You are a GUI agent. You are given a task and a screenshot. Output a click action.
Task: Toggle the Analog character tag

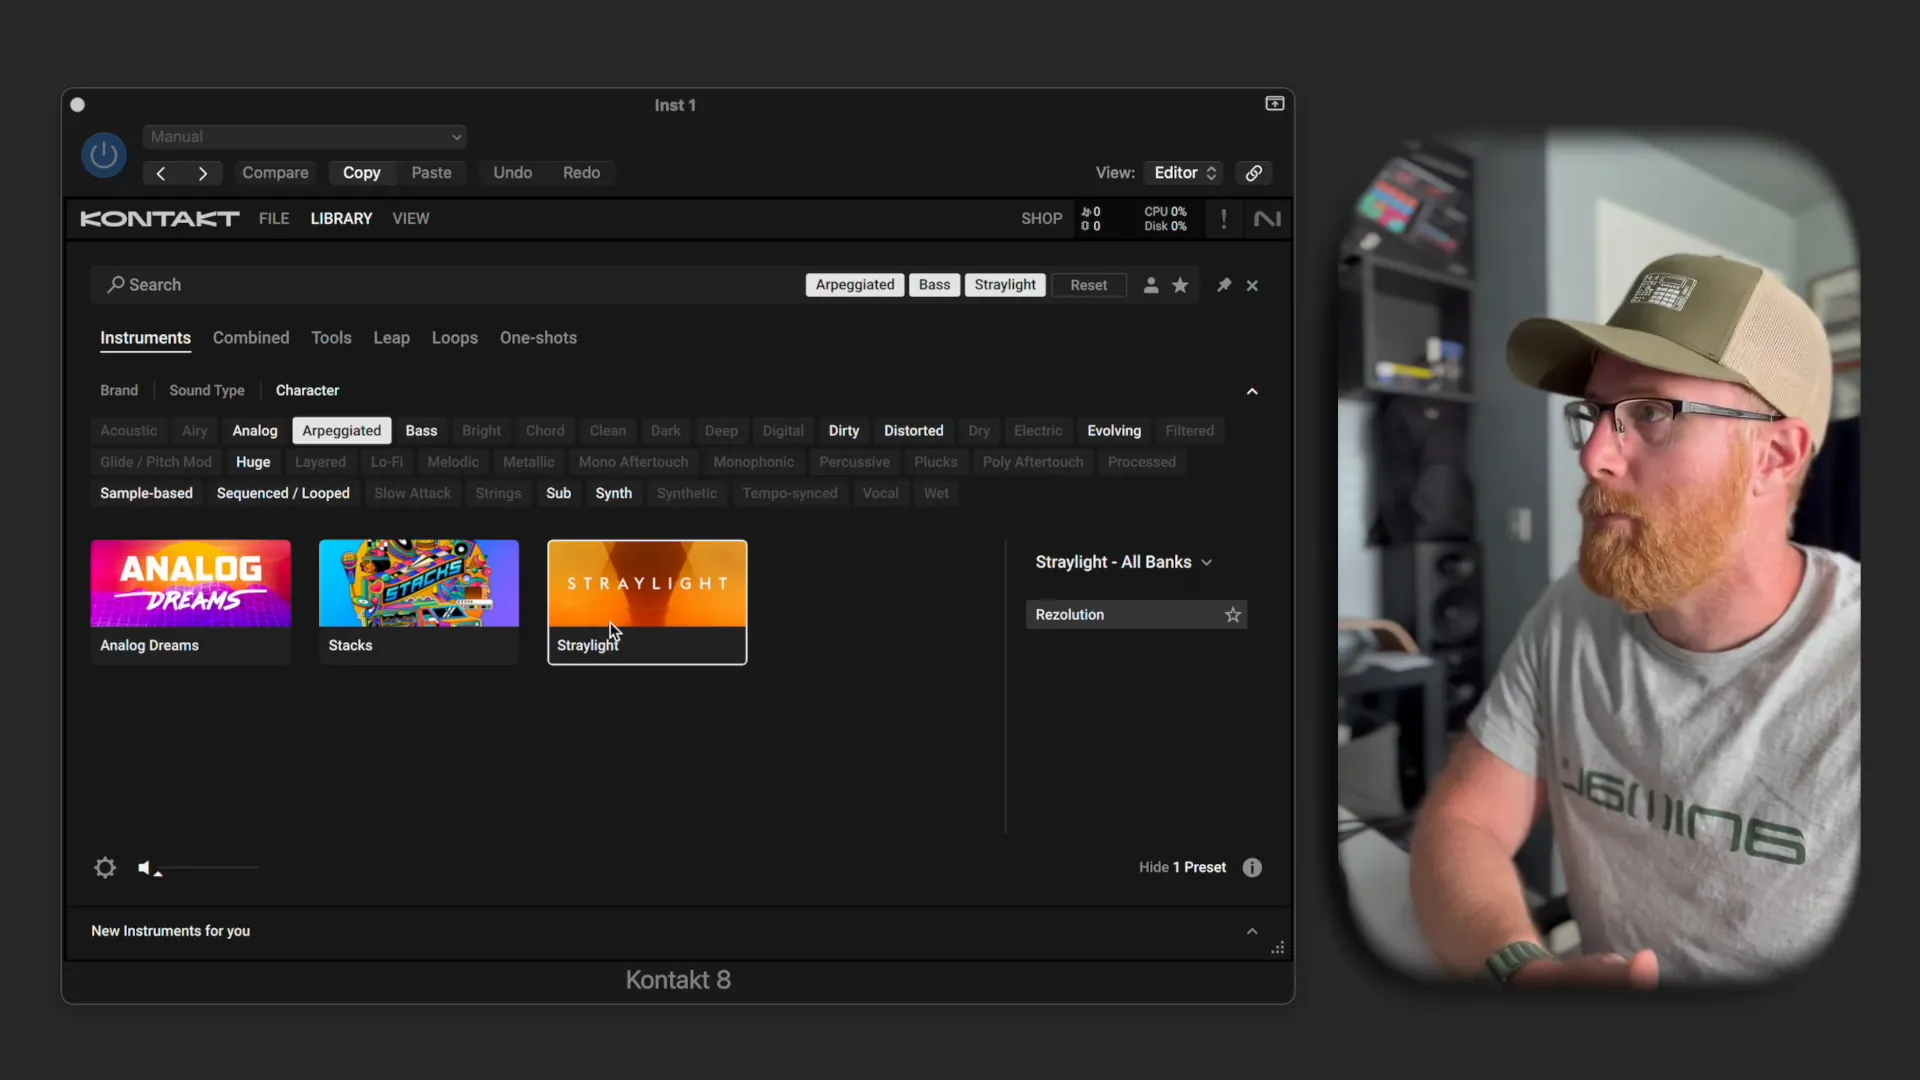click(x=255, y=431)
